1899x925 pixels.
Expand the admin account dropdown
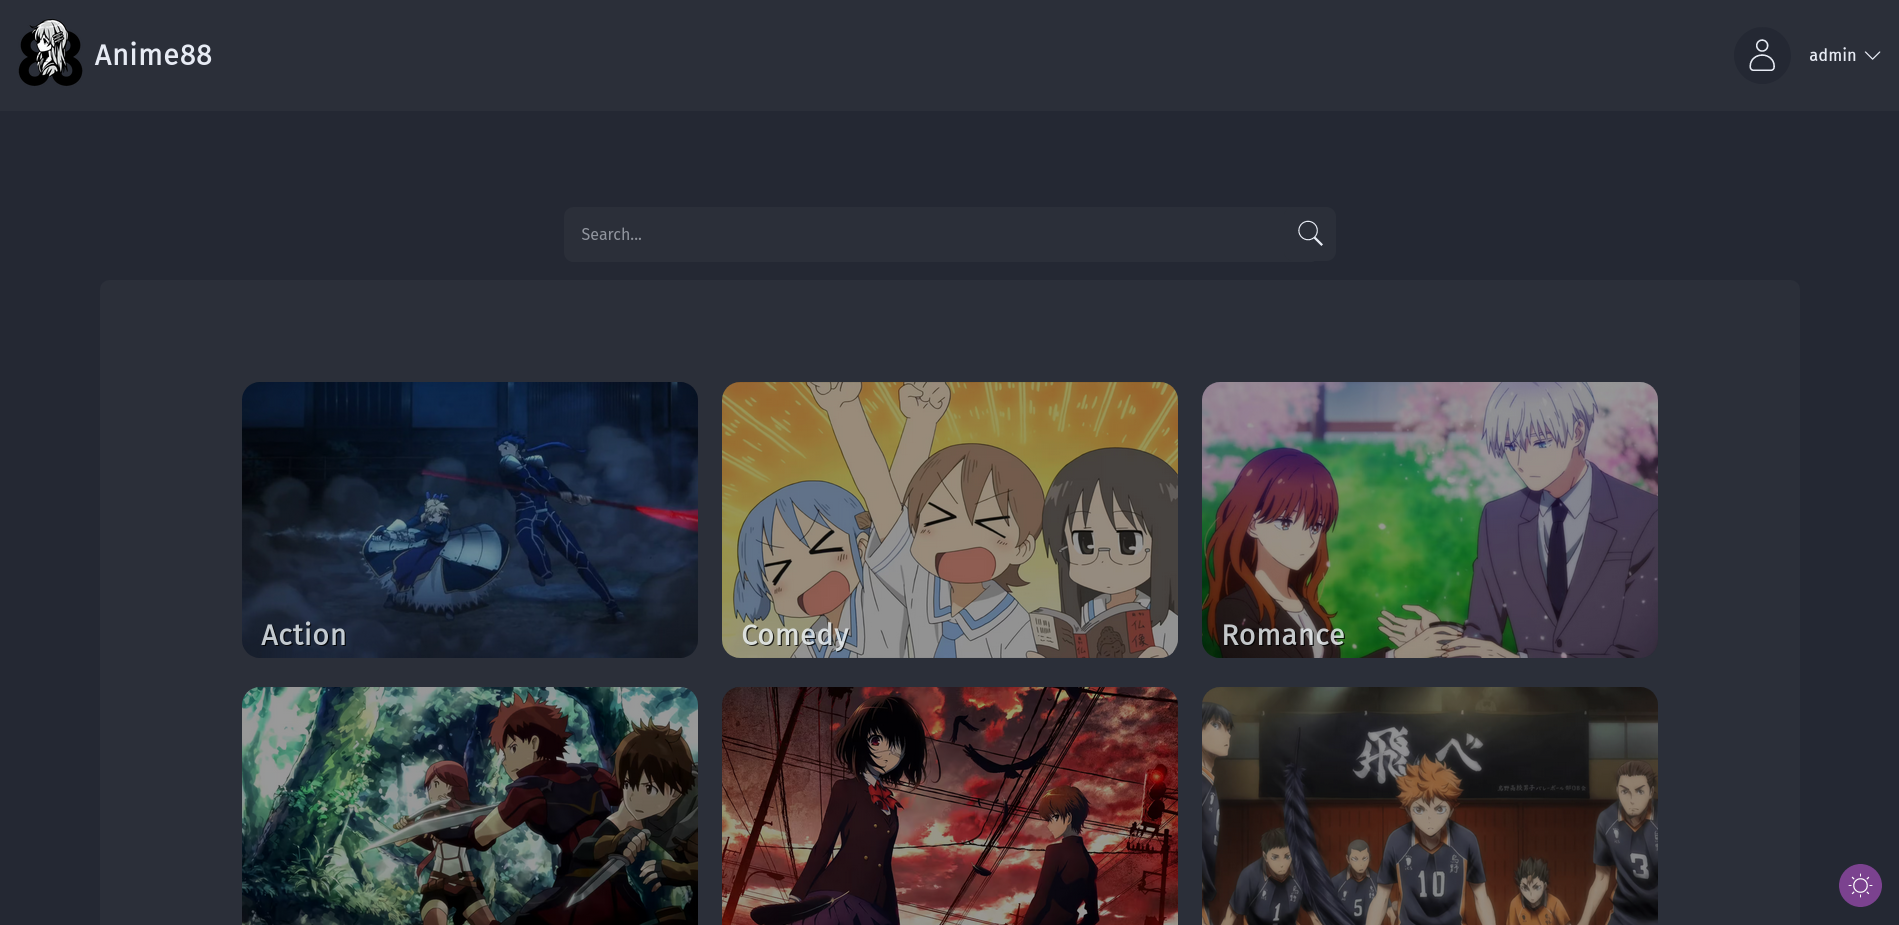pyautogui.click(x=1845, y=55)
